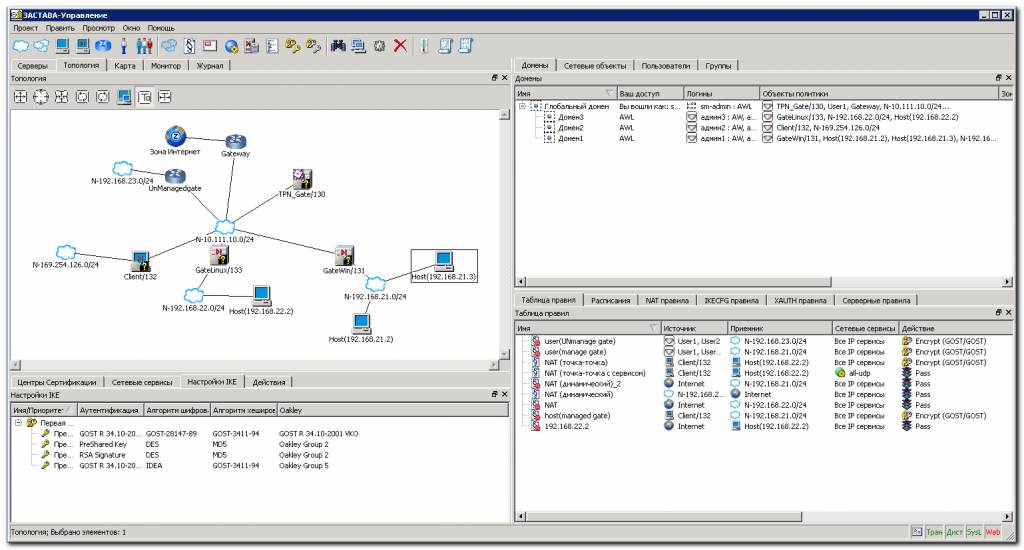Click the first topology layout toolbar button
1024x550 pixels.
(20, 97)
